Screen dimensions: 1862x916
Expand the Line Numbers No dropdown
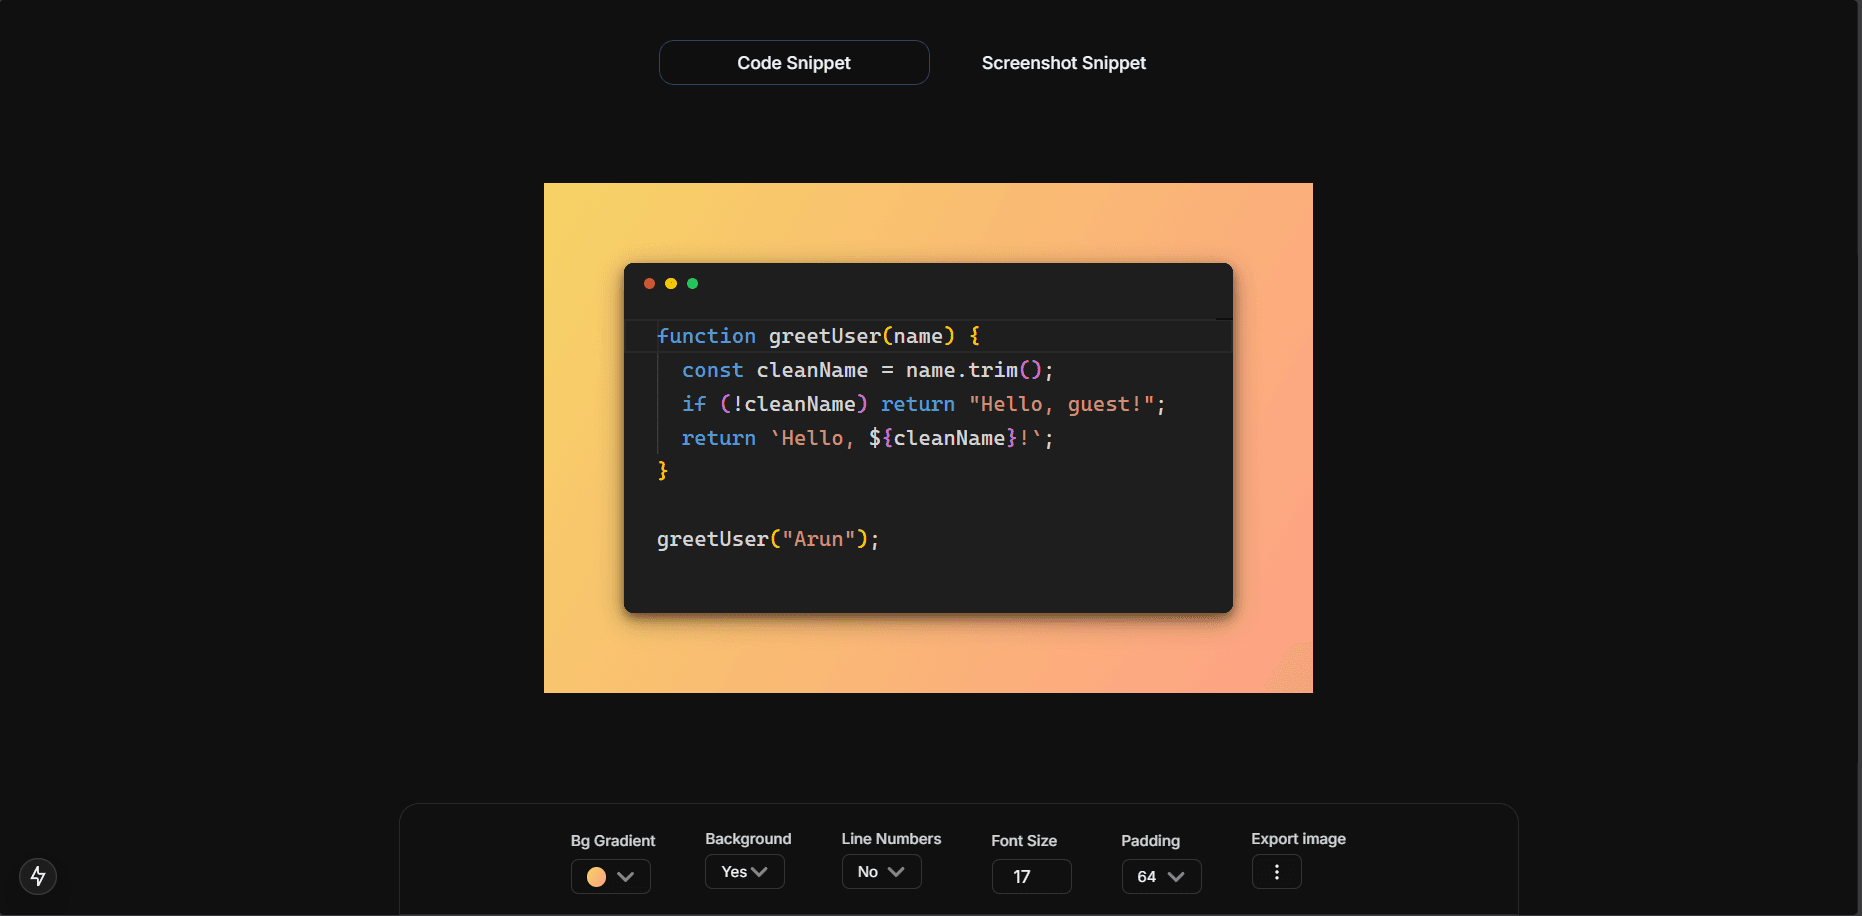(x=881, y=872)
